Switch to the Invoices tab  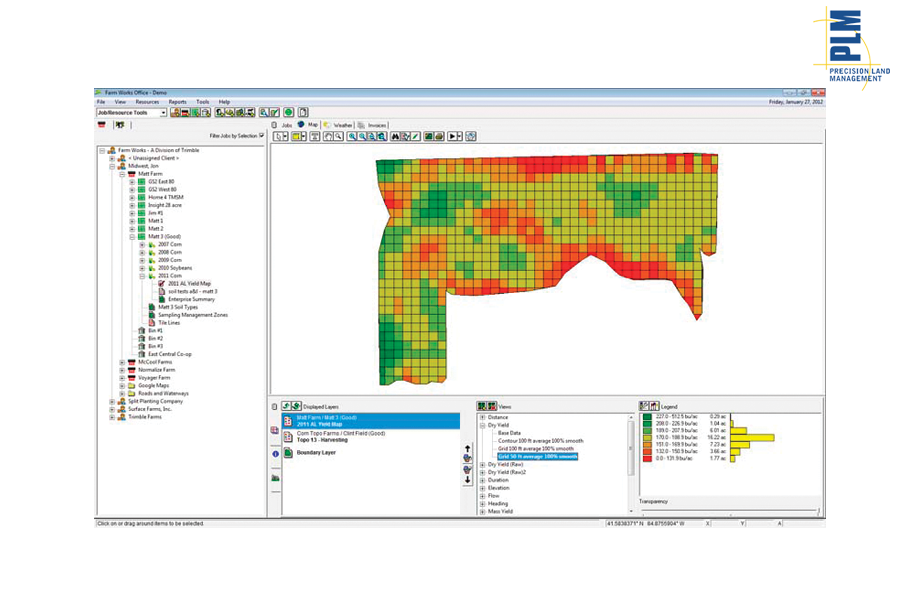coord(377,125)
